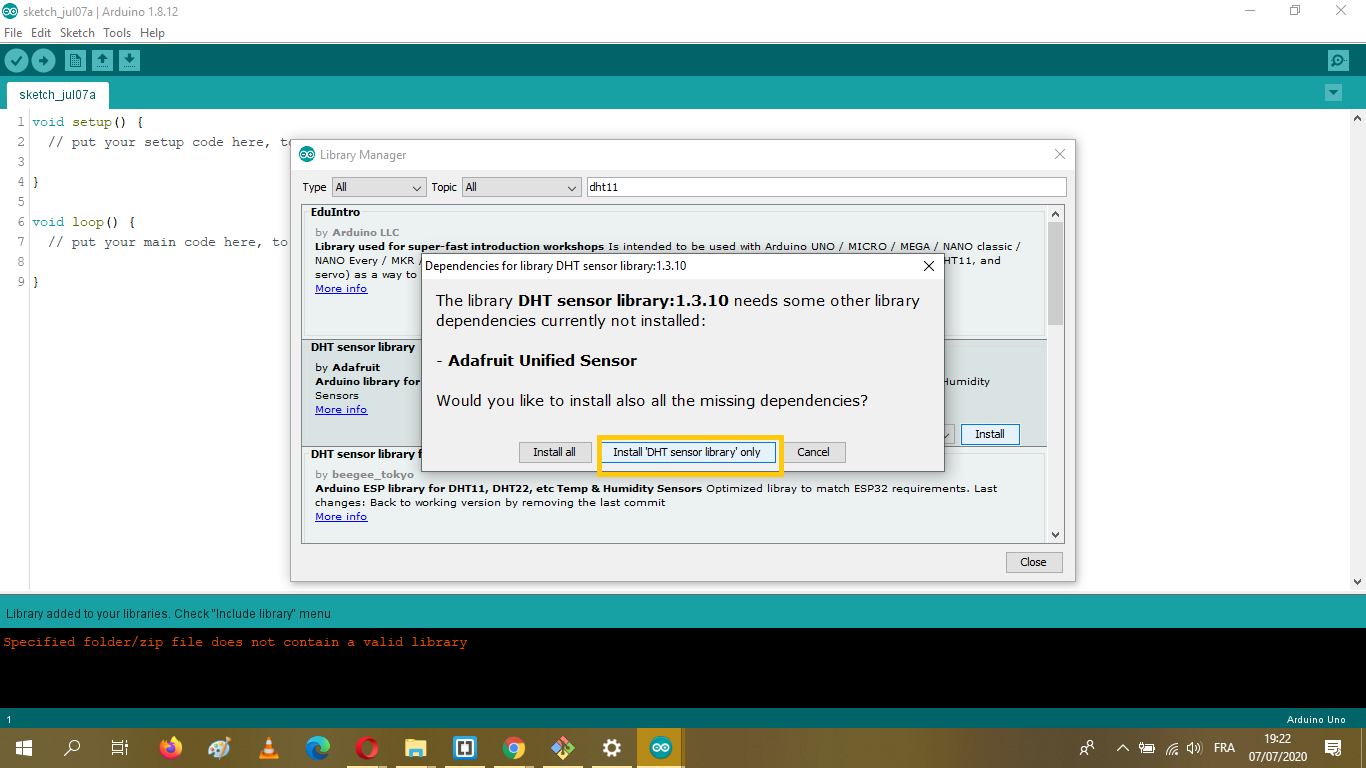Launch Firefox from the taskbar
Viewport: 1366px width, 768px height.
[x=171, y=748]
